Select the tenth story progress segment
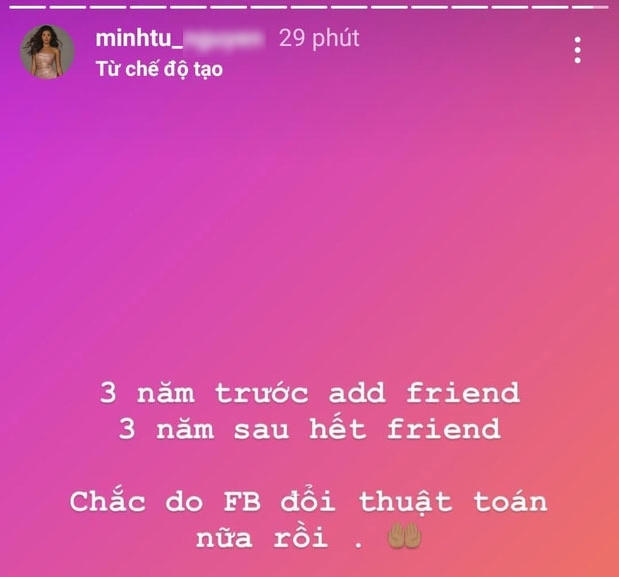The height and width of the screenshot is (577, 619). tap(389, 7)
